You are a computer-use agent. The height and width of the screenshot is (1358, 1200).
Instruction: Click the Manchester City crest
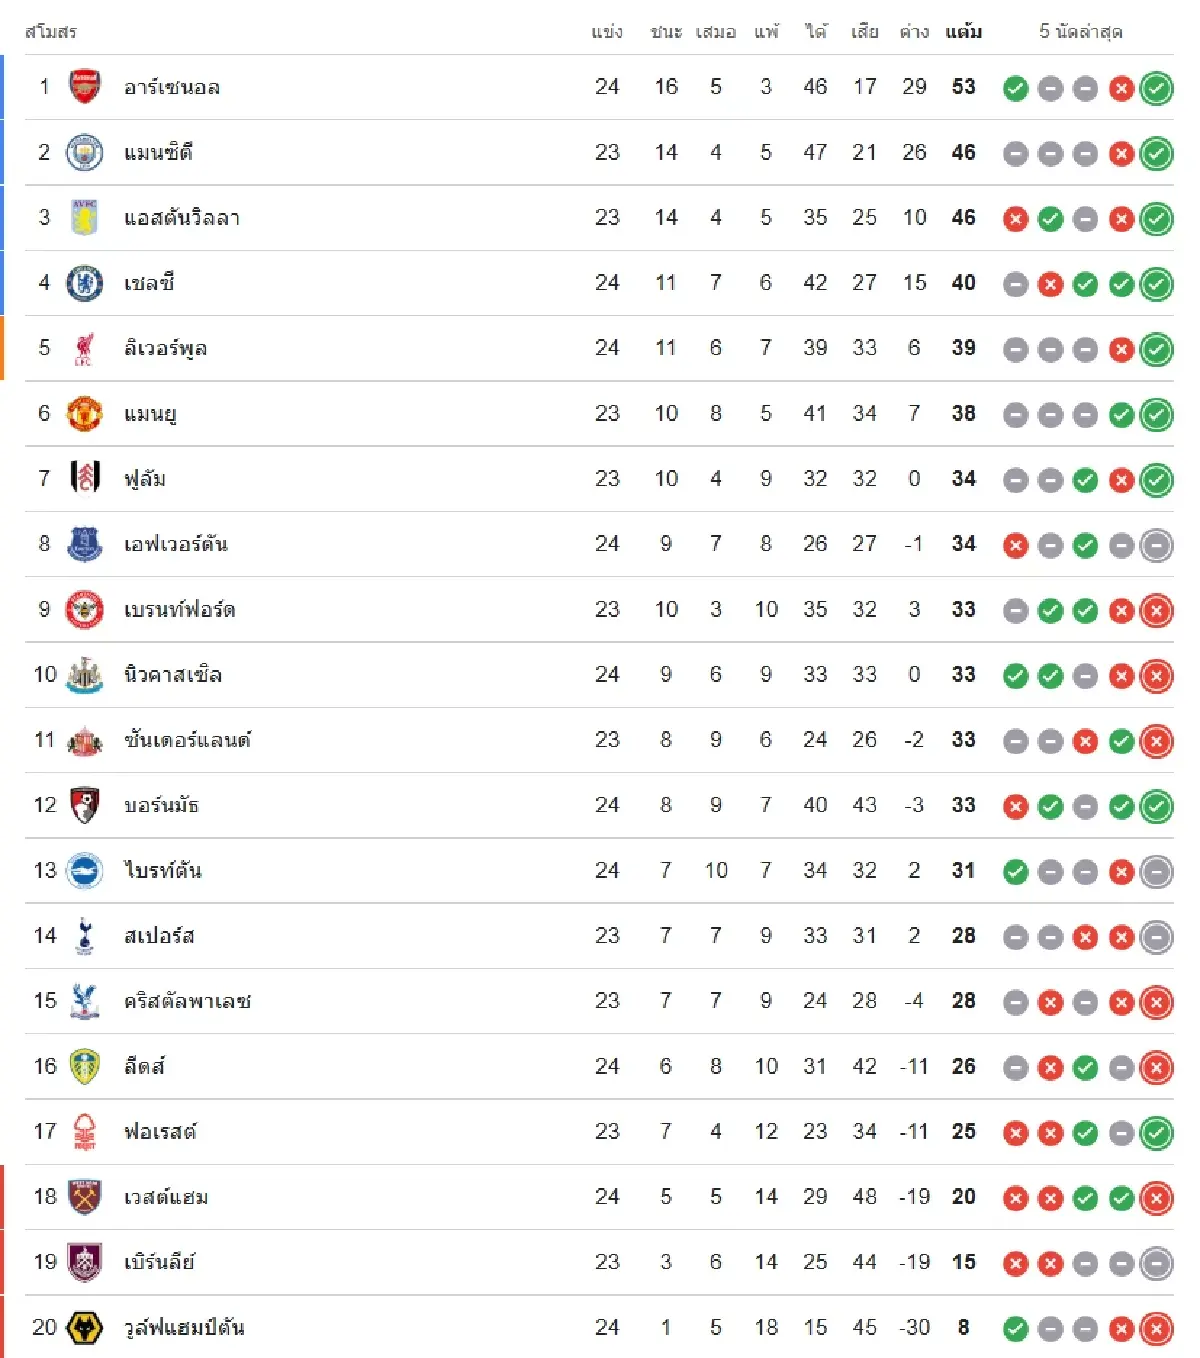tap(84, 153)
